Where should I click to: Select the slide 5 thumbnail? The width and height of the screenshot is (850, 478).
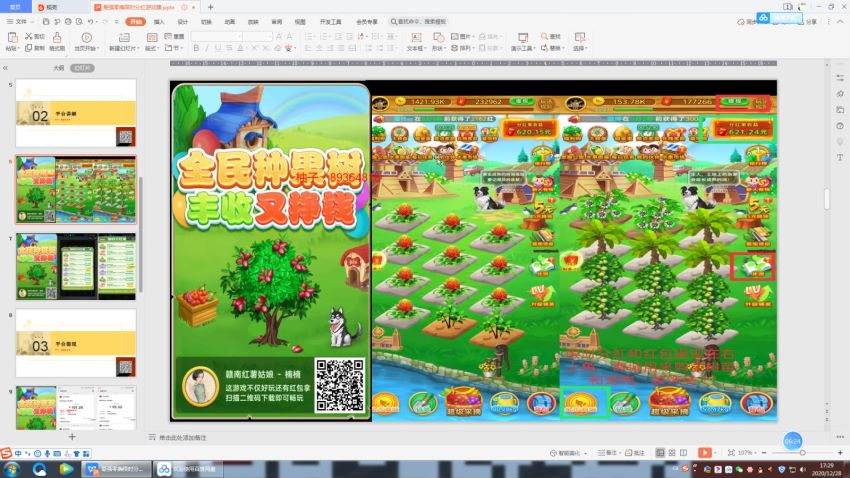(x=76, y=113)
